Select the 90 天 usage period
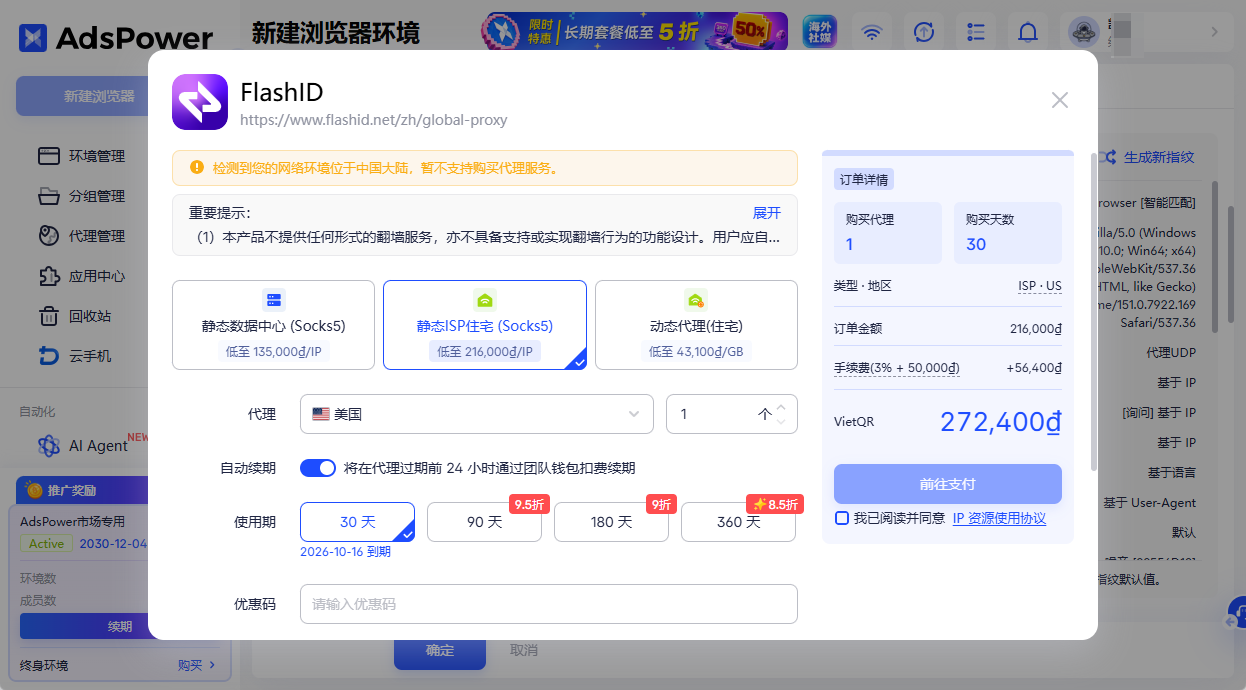This screenshot has height=690, width=1246. click(484, 522)
